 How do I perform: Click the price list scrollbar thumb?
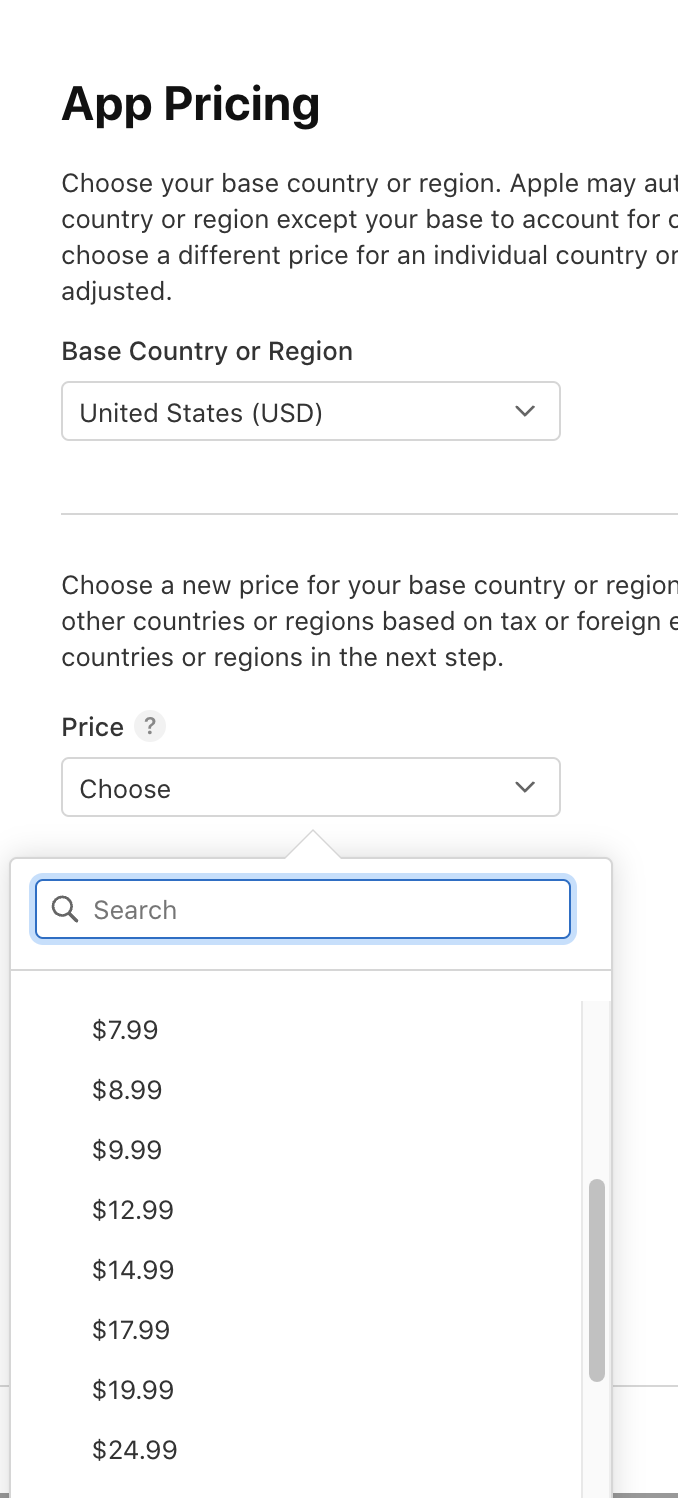click(597, 1280)
